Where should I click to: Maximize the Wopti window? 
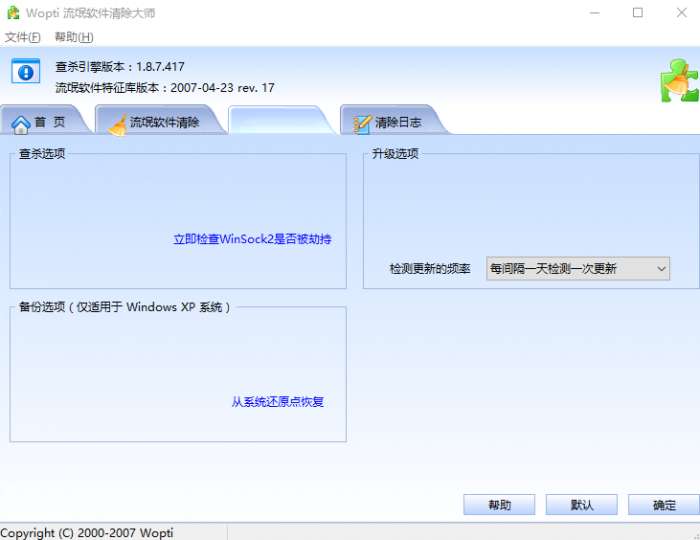tap(638, 13)
